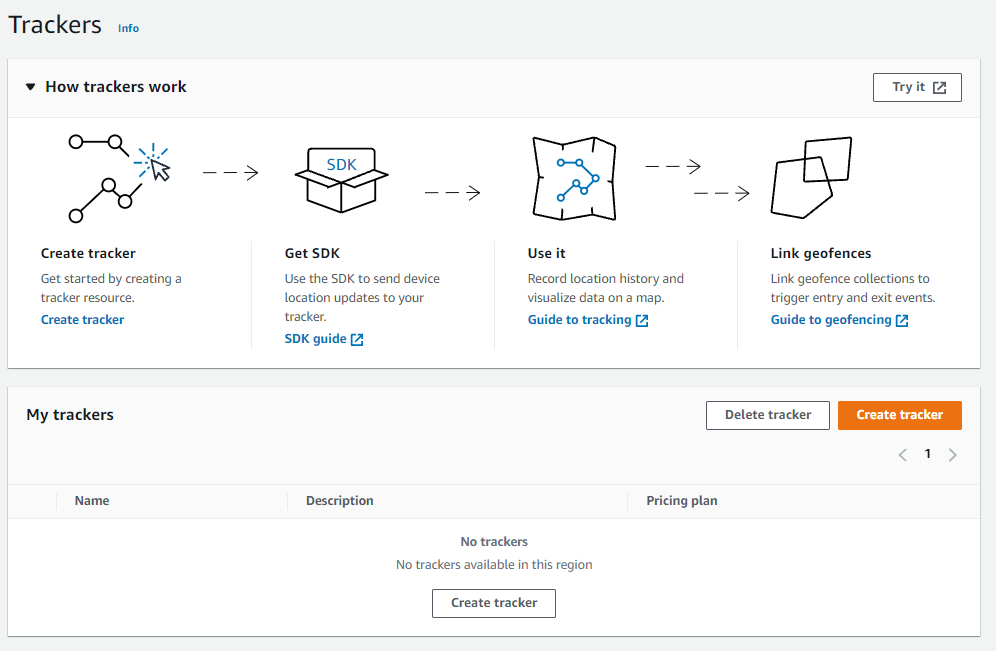The width and height of the screenshot is (996, 651).
Task: Click external link icon beside SDK guide
Action: click(x=357, y=339)
